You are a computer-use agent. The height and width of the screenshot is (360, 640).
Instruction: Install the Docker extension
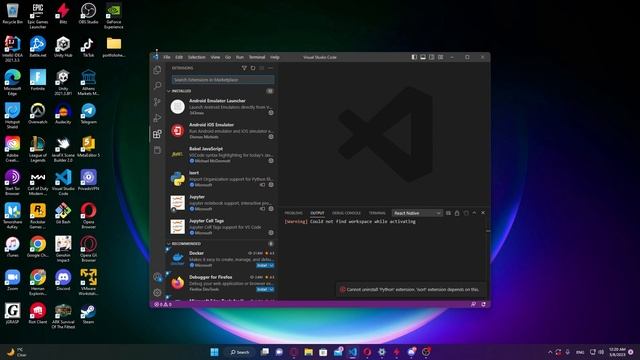262,265
